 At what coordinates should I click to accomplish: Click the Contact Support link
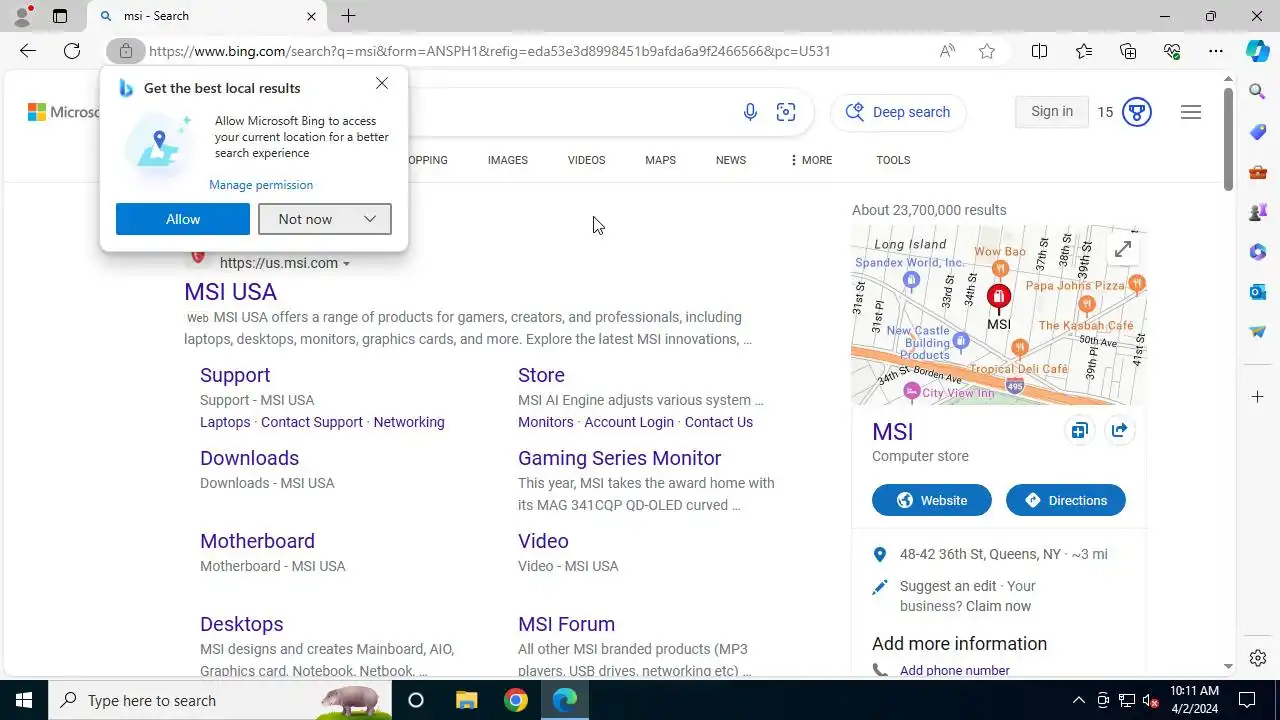point(312,422)
